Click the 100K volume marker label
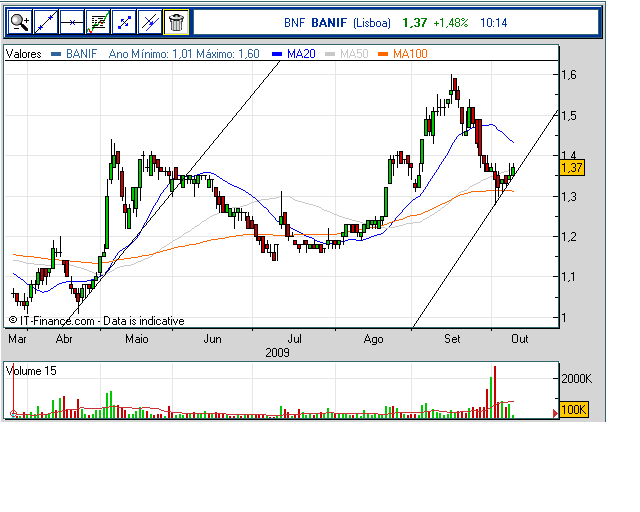The image size is (640, 512). tap(573, 411)
